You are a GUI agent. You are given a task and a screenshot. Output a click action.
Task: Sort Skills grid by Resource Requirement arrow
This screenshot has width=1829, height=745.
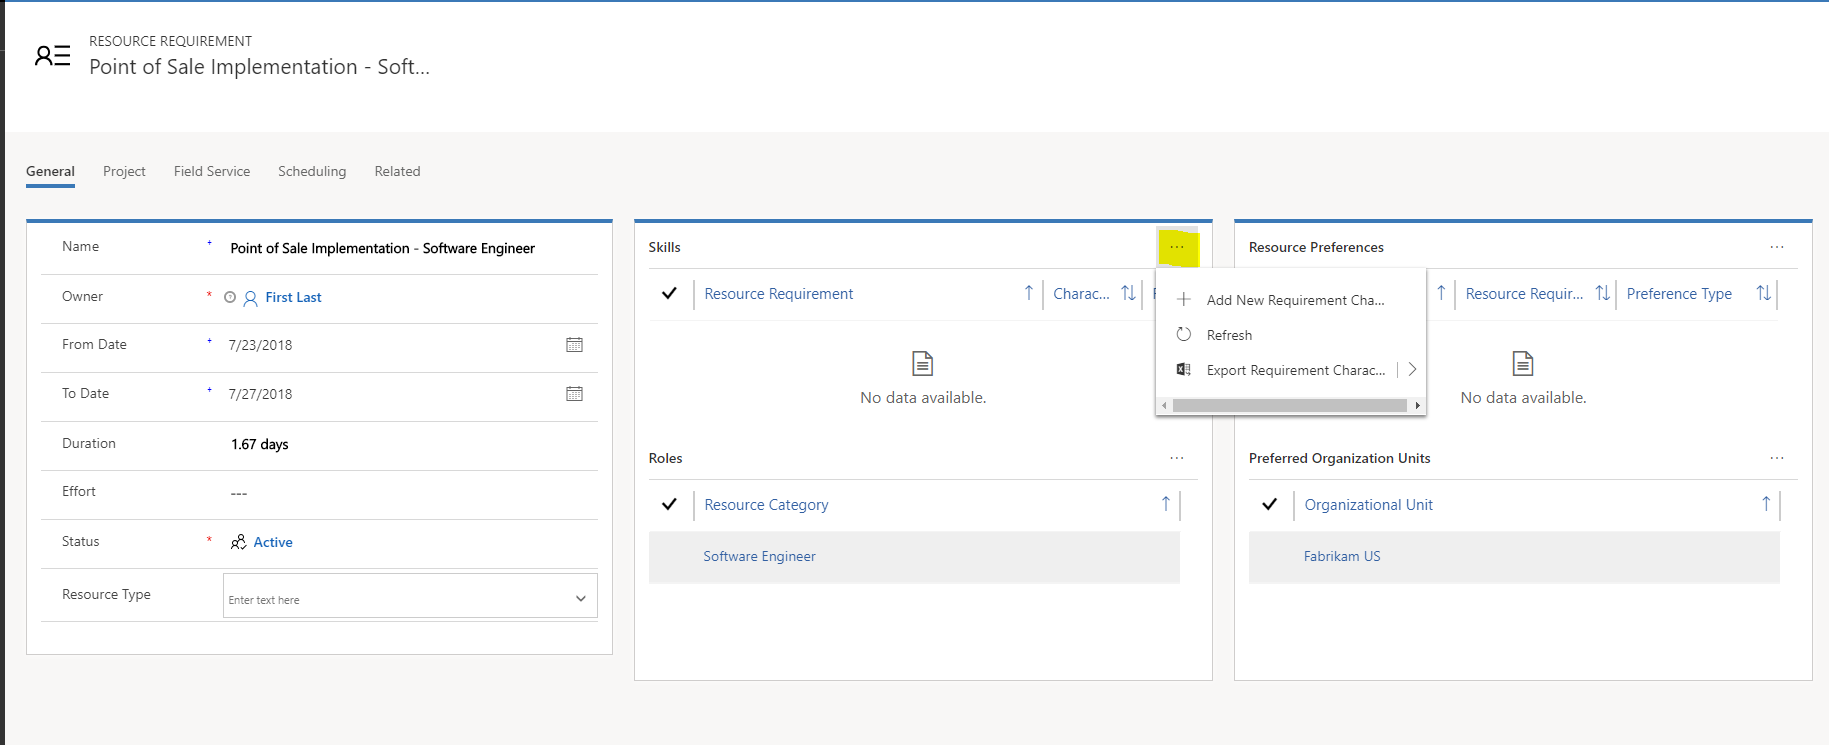click(x=1028, y=293)
